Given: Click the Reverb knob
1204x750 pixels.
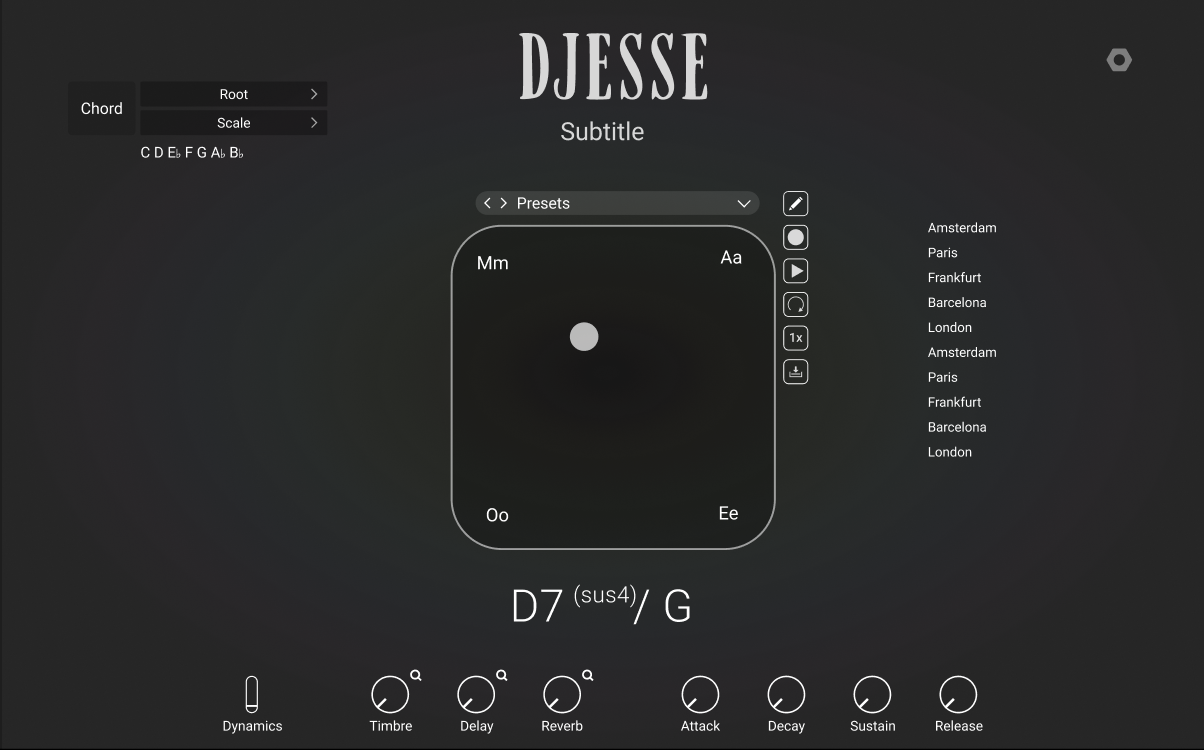Looking at the screenshot, I should coord(562,695).
